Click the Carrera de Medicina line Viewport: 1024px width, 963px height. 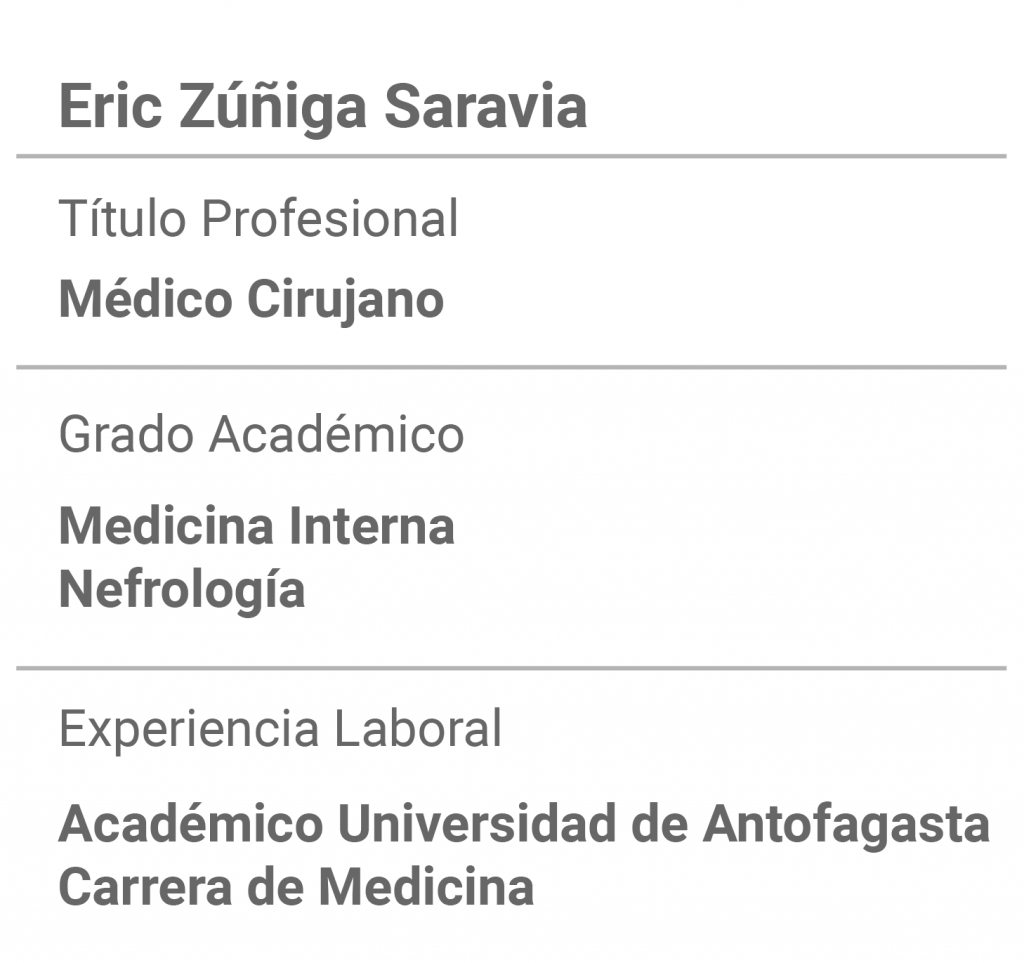click(x=296, y=887)
